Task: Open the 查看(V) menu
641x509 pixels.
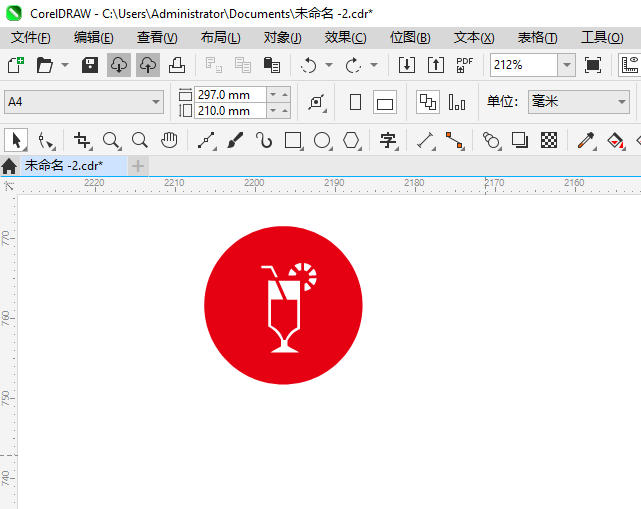Action: [x=157, y=38]
